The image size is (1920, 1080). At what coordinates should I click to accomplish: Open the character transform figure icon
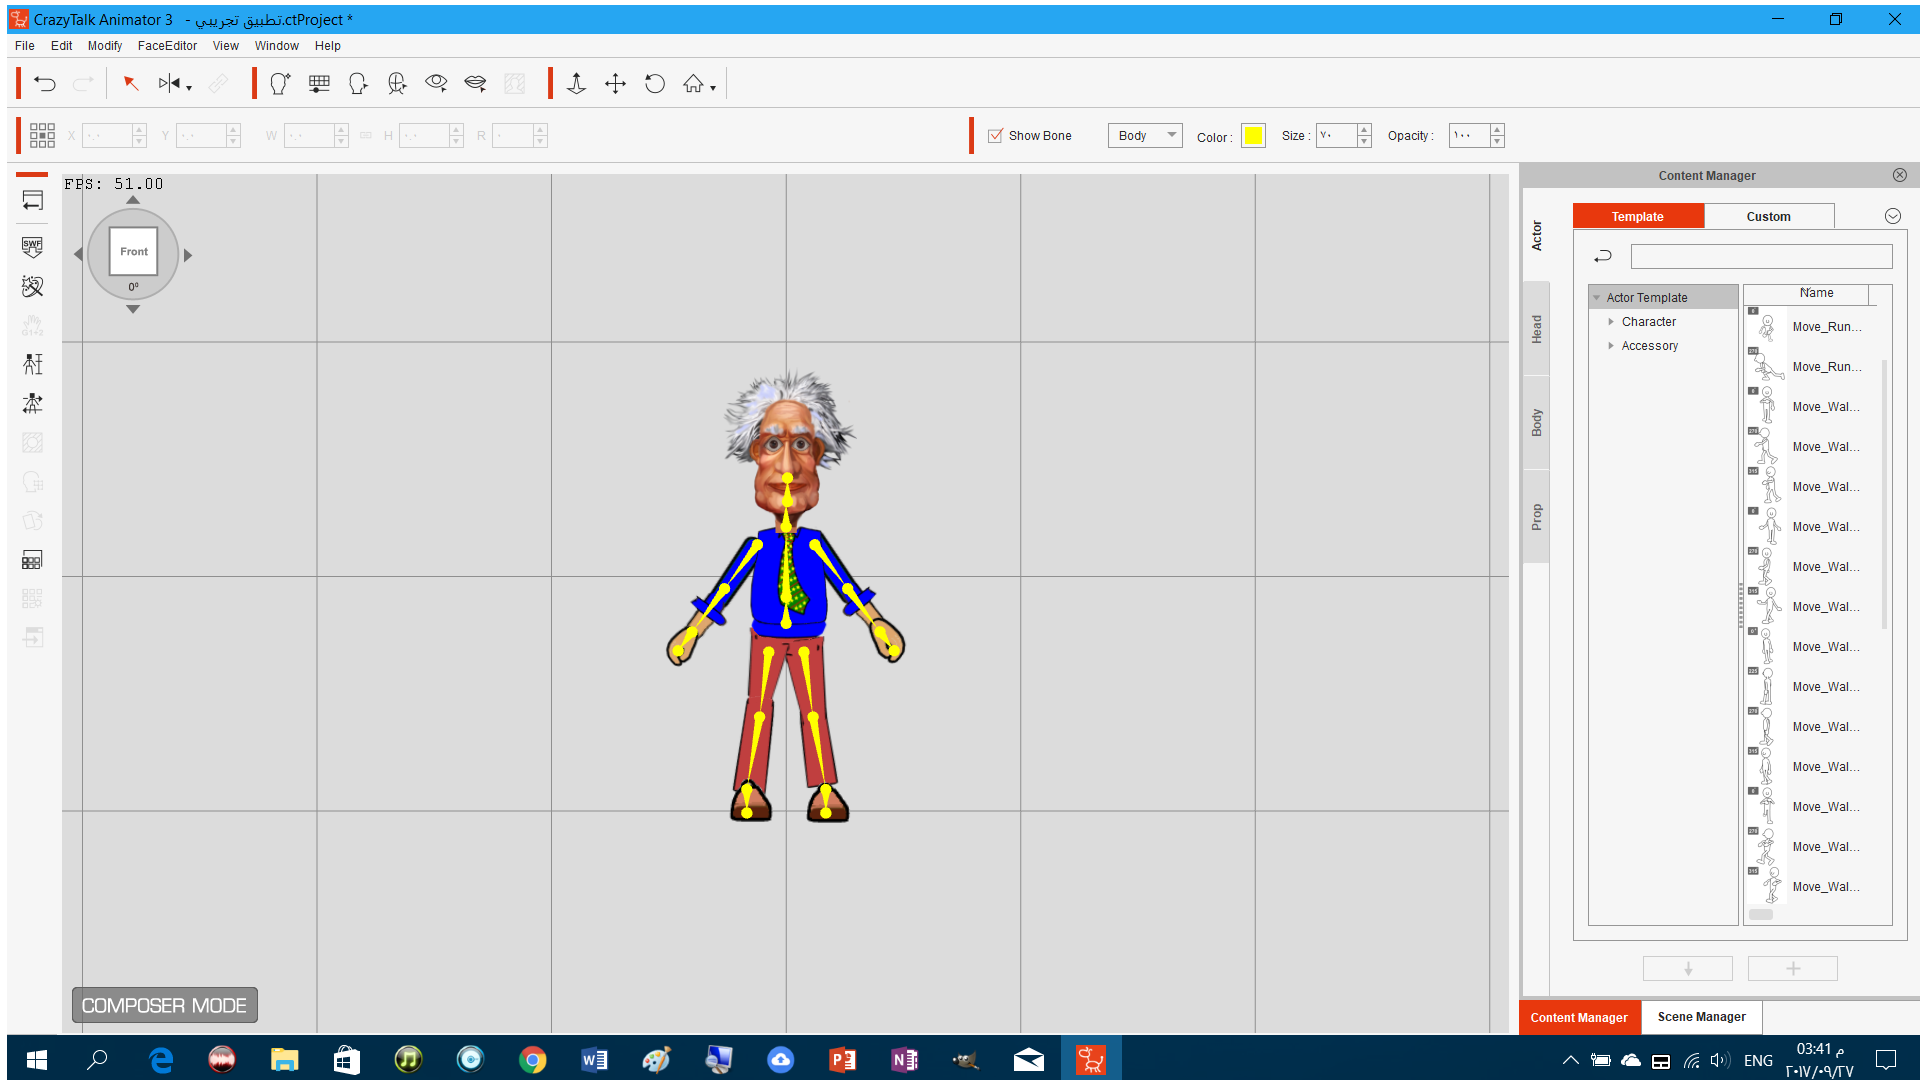point(32,403)
